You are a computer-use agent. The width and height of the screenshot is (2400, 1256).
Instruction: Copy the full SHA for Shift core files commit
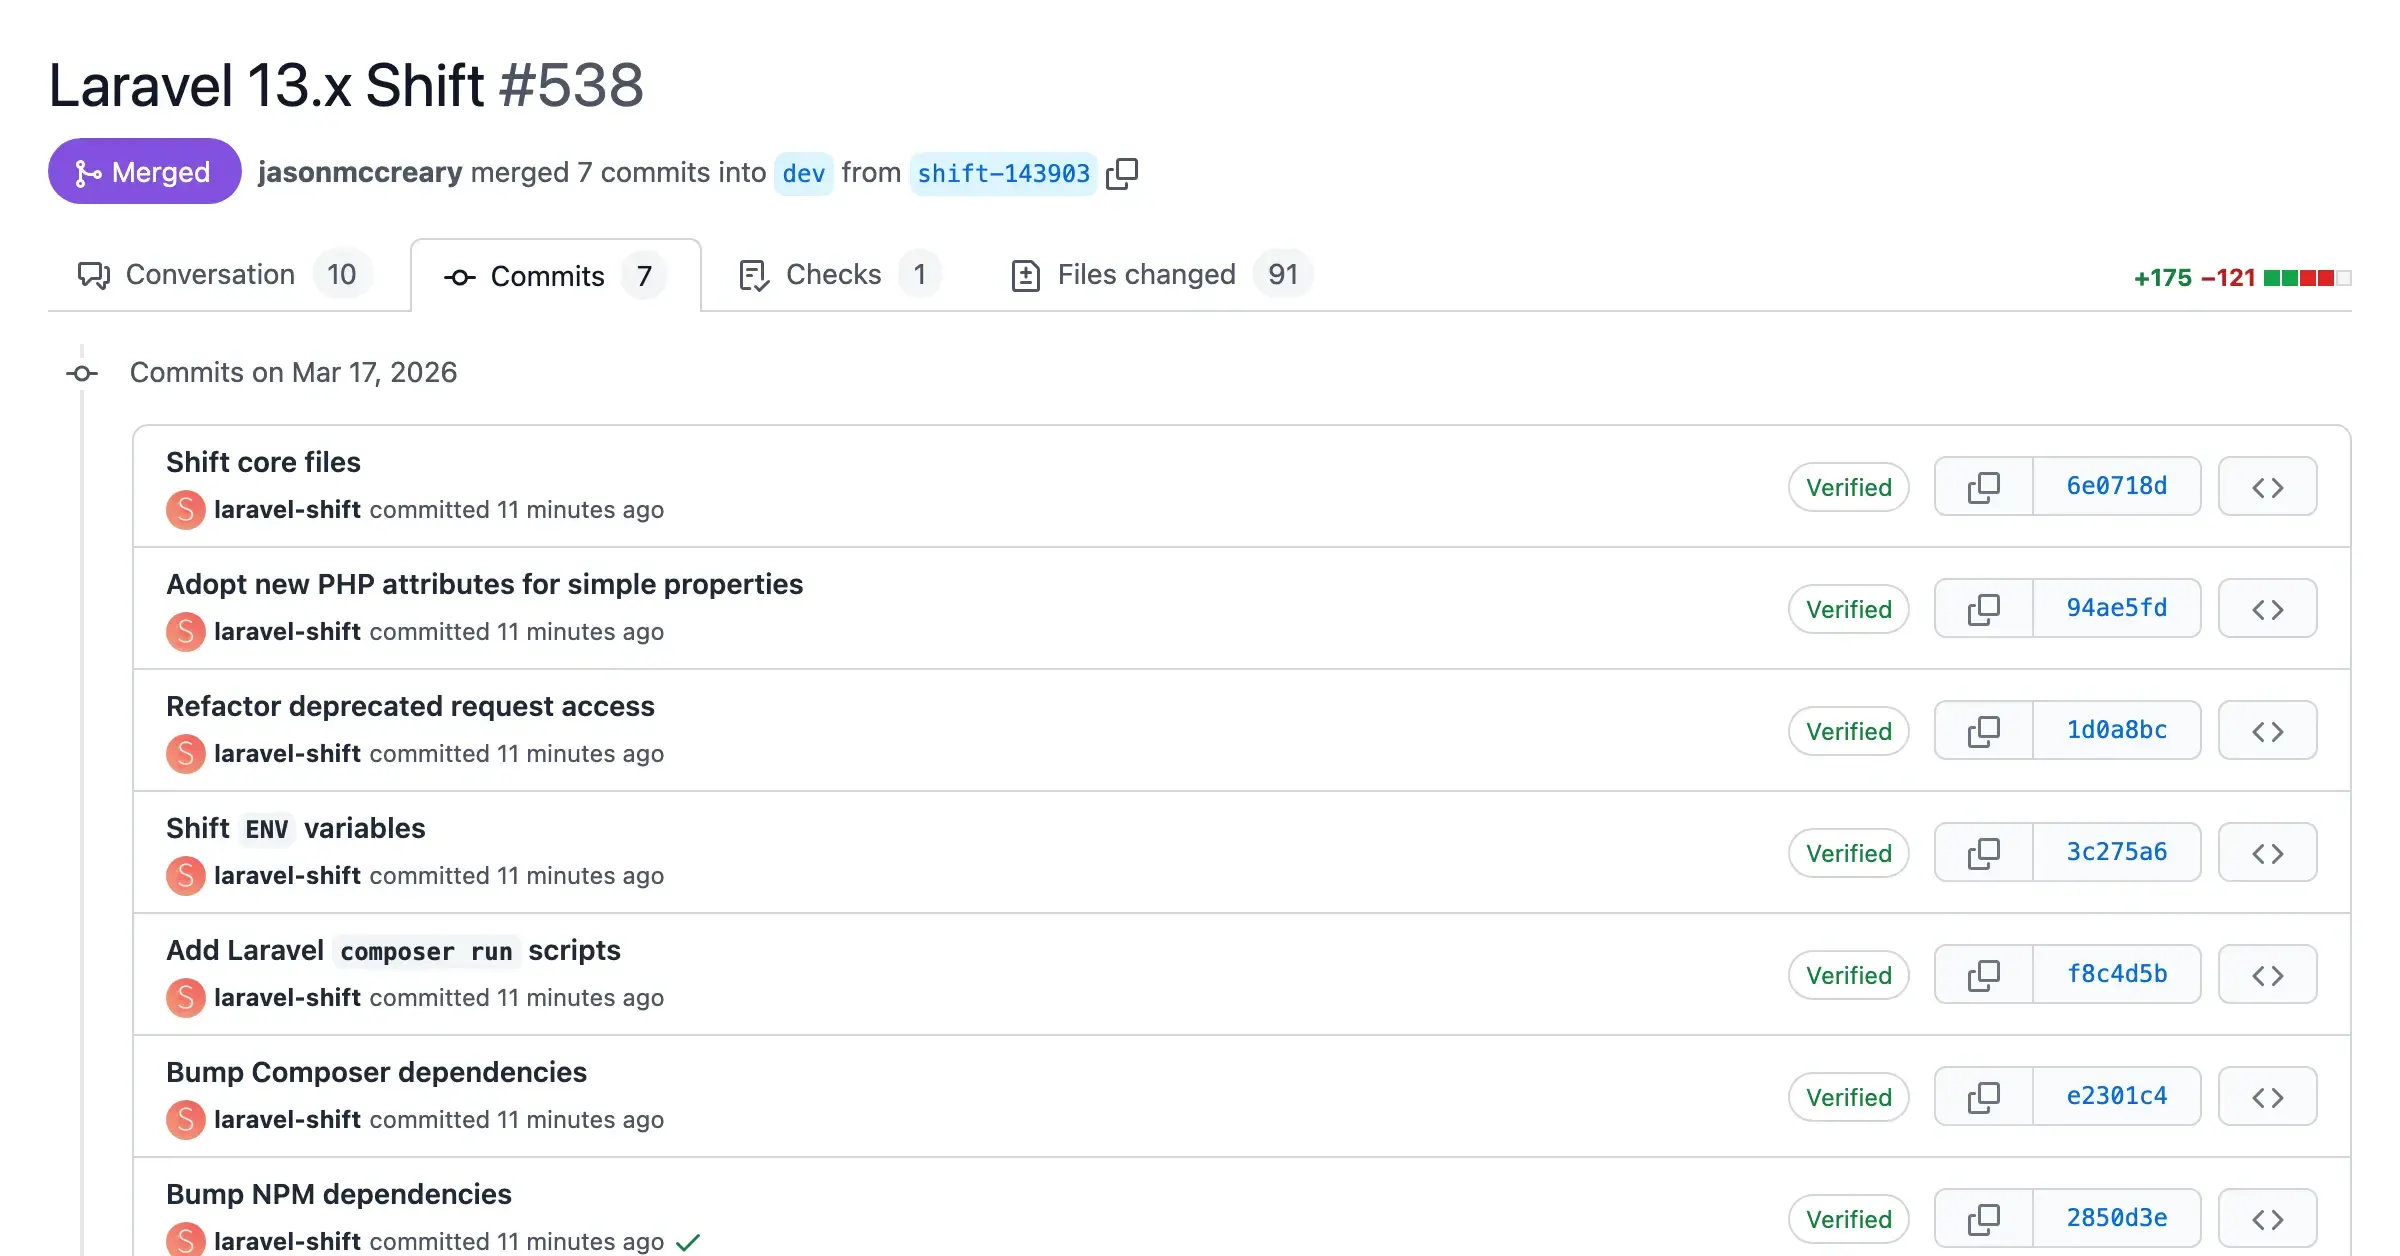1983,487
